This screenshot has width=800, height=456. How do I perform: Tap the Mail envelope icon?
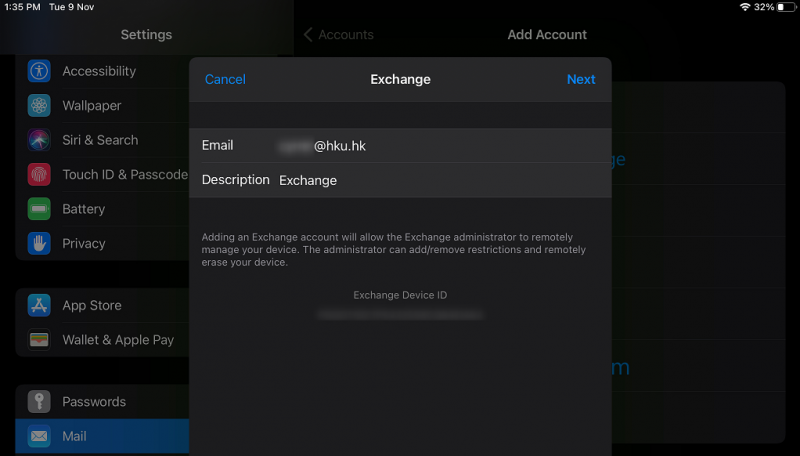[x=39, y=436]
